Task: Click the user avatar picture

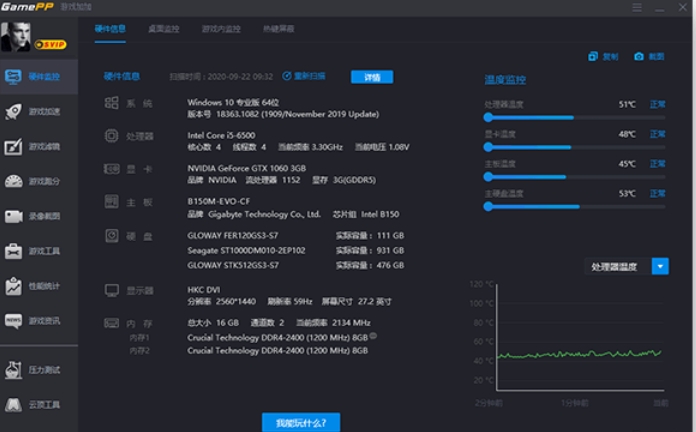Action: point(16,37)
